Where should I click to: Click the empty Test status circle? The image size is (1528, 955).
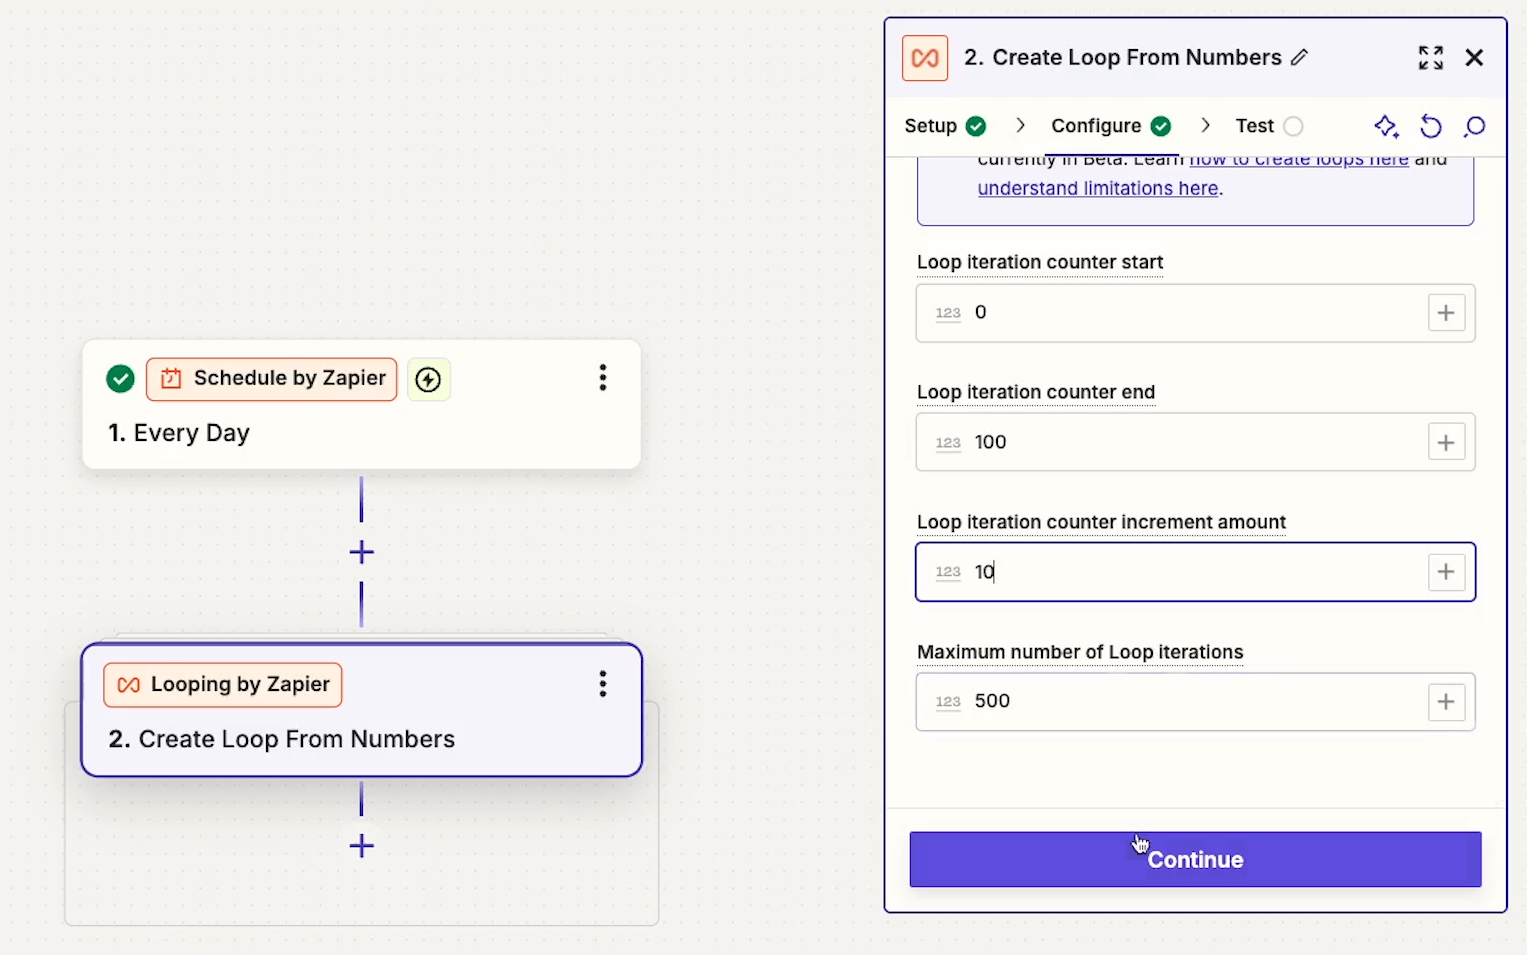coord(1293,126)
